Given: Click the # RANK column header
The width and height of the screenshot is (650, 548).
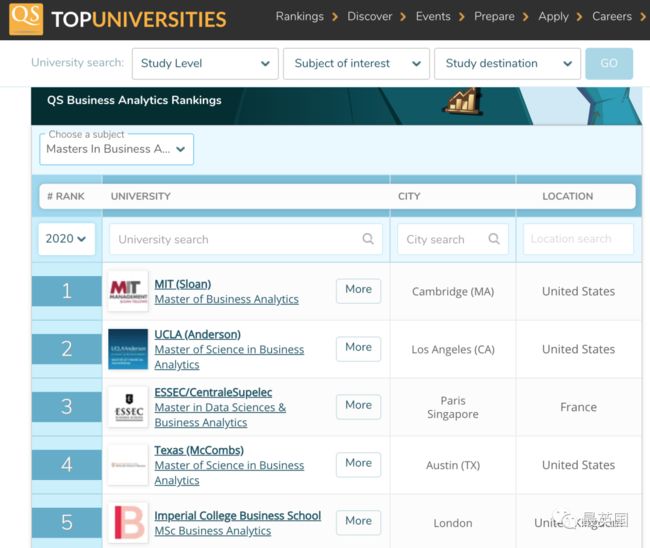Looking at the screenshot, I should point(66,196).
